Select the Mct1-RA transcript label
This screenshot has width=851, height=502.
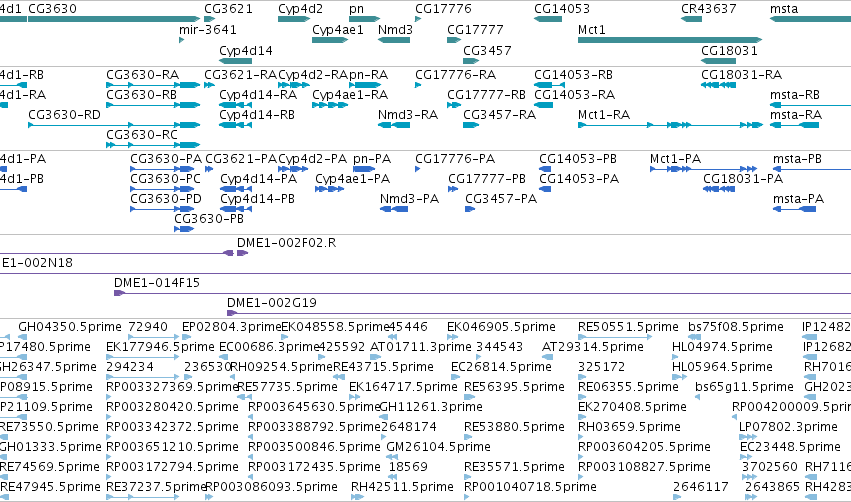tap(604, 115)
